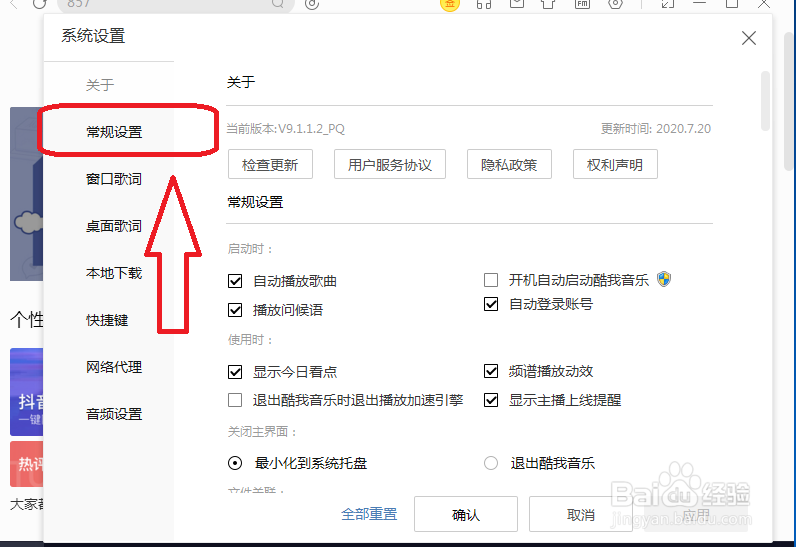The image size is (796, 547).
Task: Go to 常规设置 sidebar section
Action: point(114,132)
